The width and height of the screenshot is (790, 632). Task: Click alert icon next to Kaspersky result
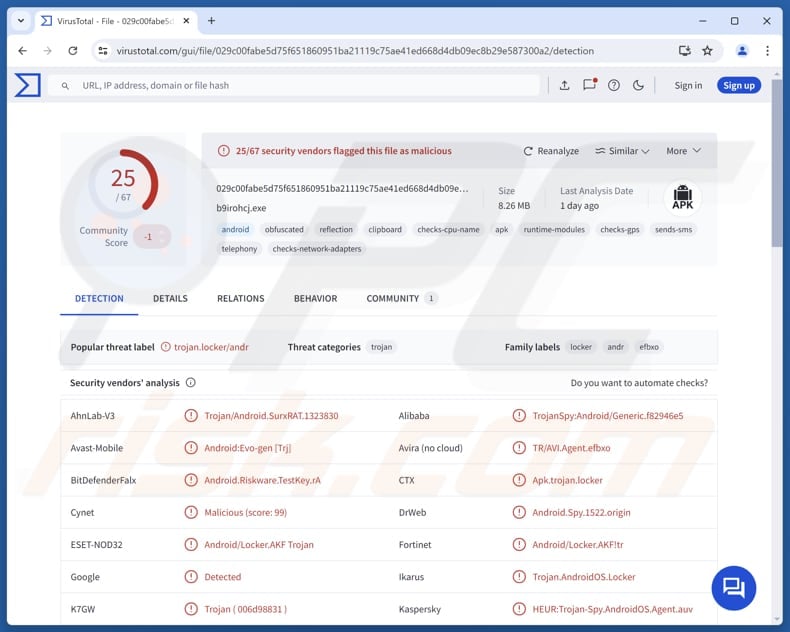519,609
